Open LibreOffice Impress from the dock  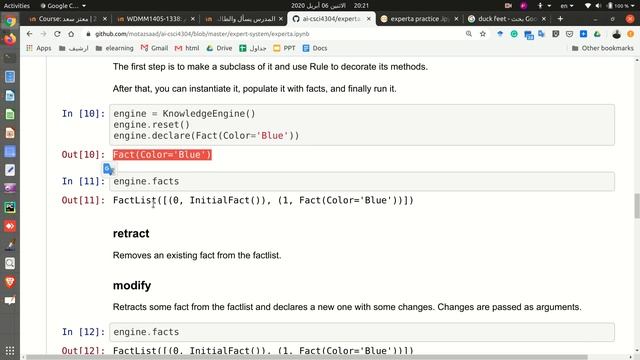point(10,133)
